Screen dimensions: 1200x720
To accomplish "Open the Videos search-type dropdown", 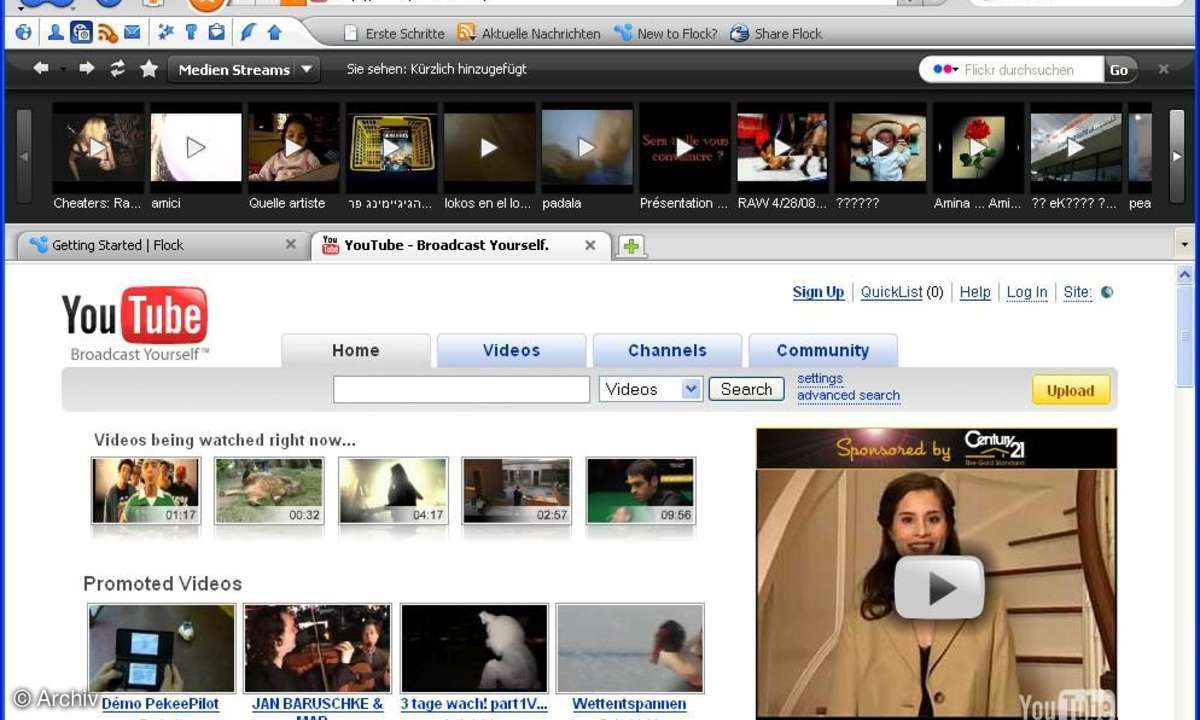I will [651, 390].
